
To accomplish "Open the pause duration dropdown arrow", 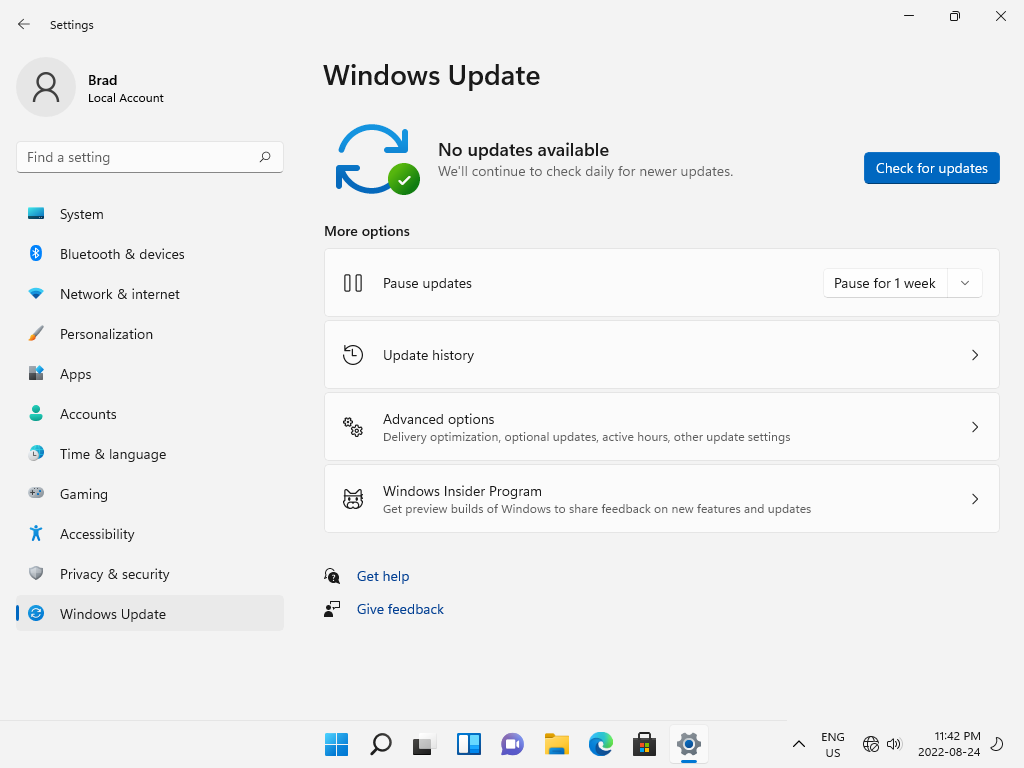I will (965, 283).
